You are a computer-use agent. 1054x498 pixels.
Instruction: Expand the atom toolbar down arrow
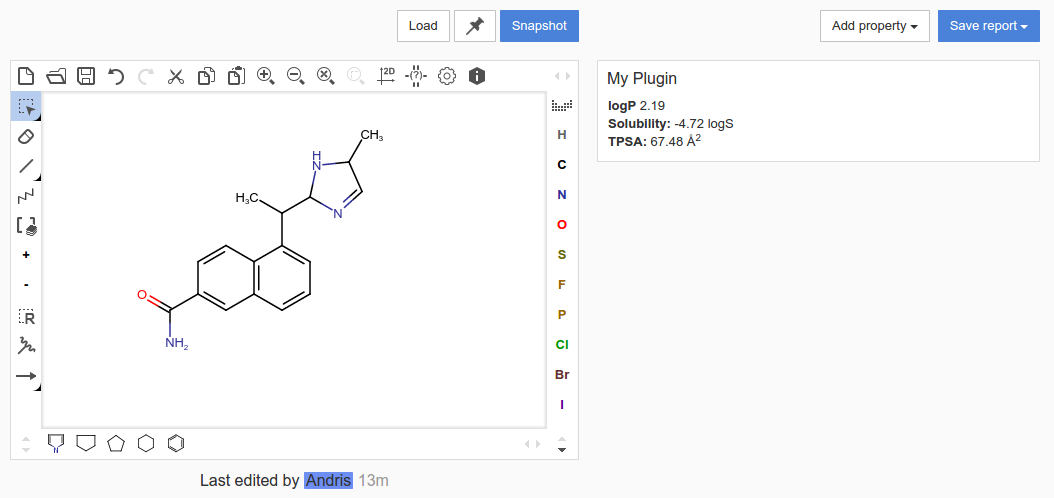[562, 449]
